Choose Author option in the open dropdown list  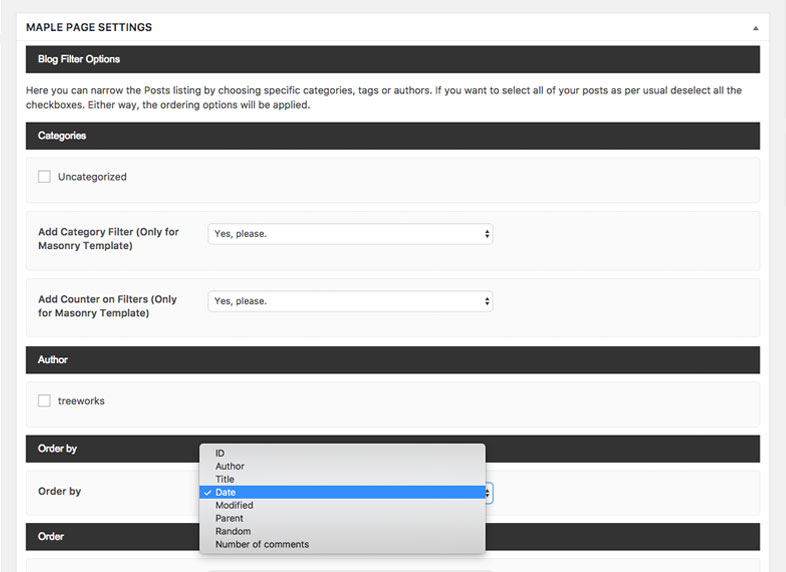(230, 466)
